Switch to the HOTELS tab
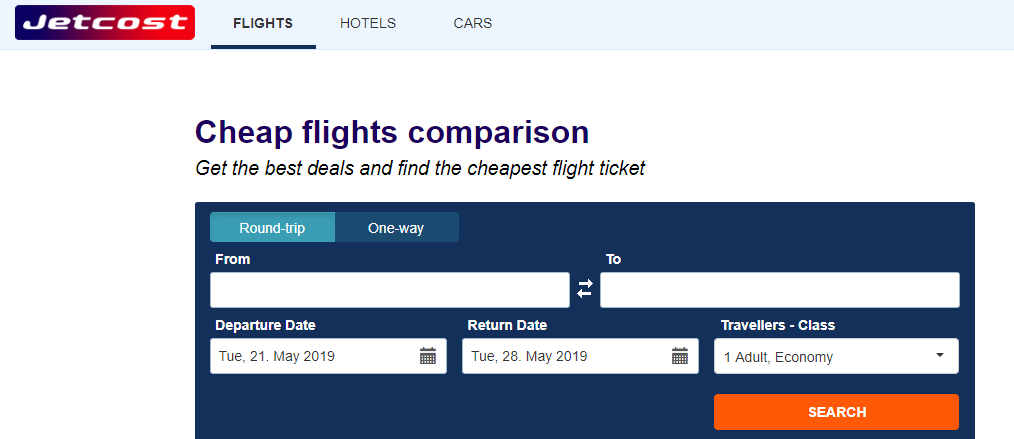The image size is (1014, 439). point(368,23)
